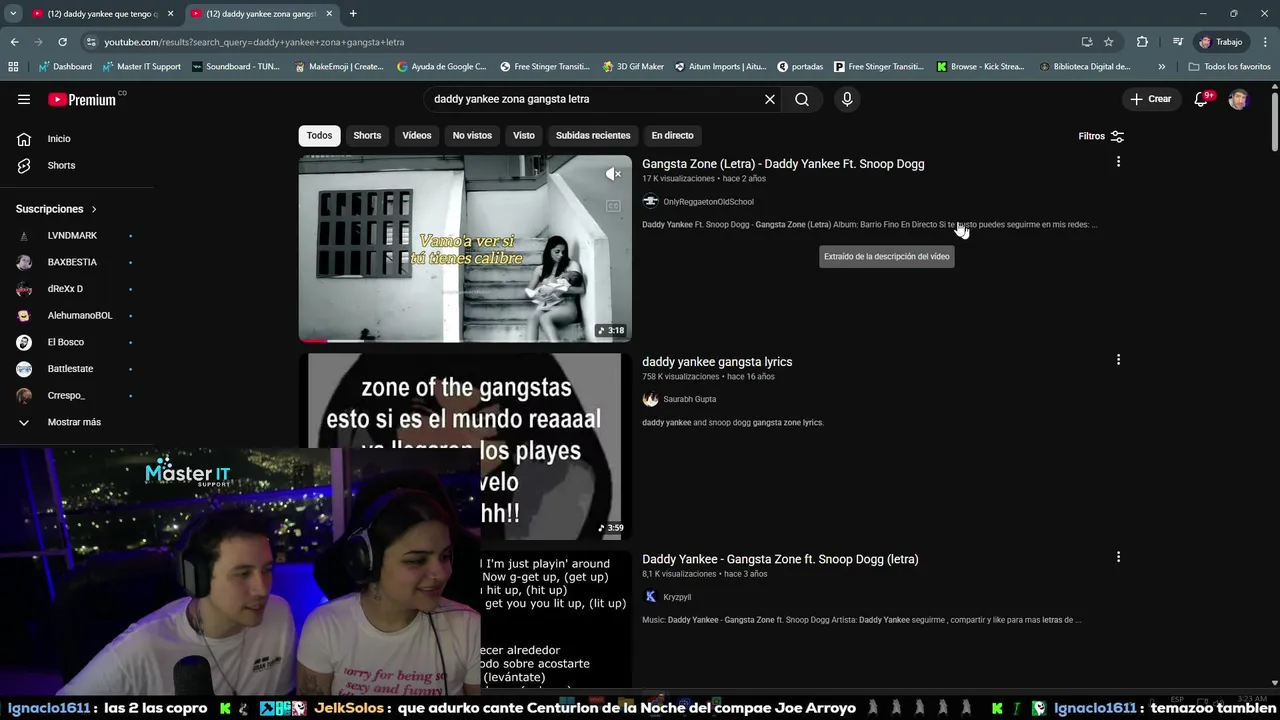1280x720 pixels.
Task: Show more bookmarks with the overflow chevron
Action: 1161,67
